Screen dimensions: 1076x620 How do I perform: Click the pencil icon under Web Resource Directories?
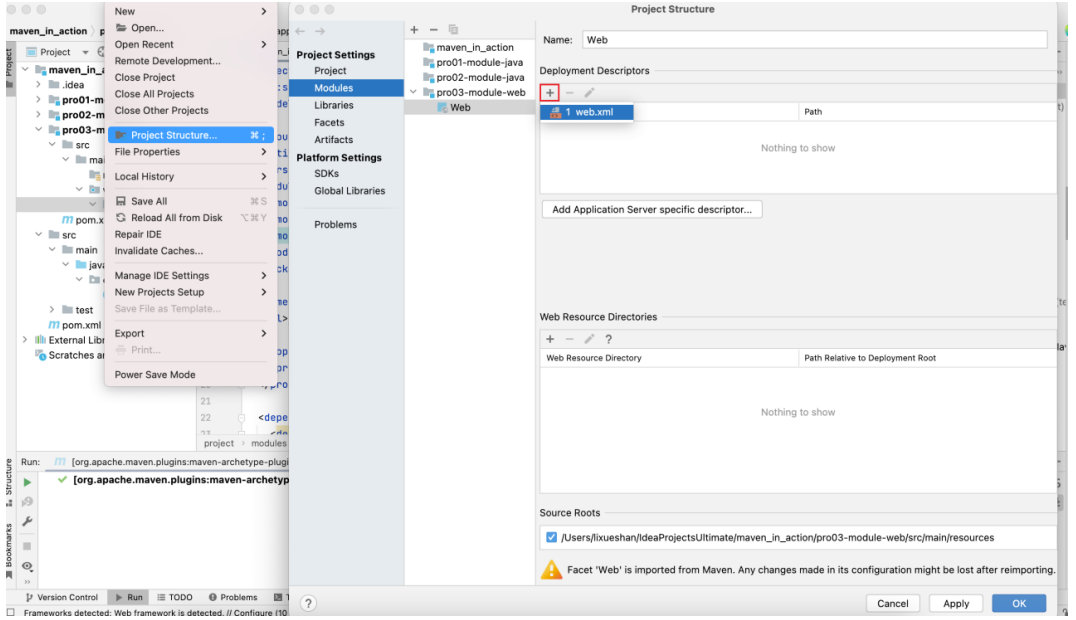pos(589,339)
